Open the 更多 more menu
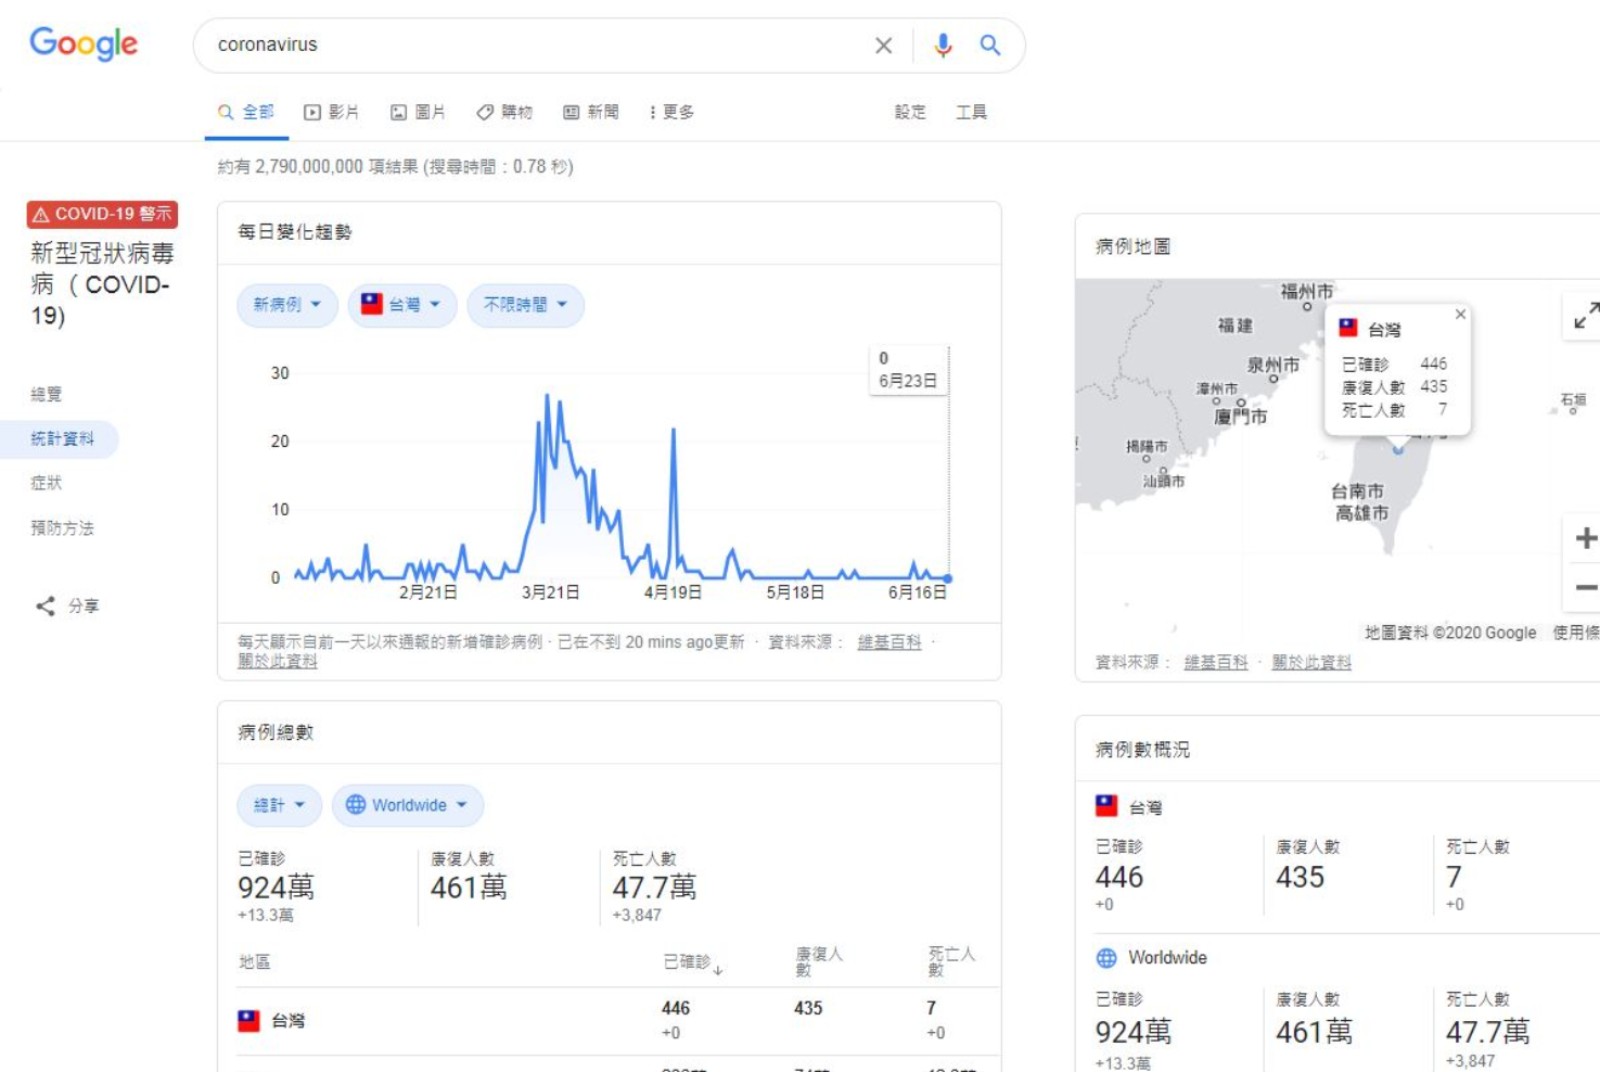The image size is (1600, 1072). point(671,112)
